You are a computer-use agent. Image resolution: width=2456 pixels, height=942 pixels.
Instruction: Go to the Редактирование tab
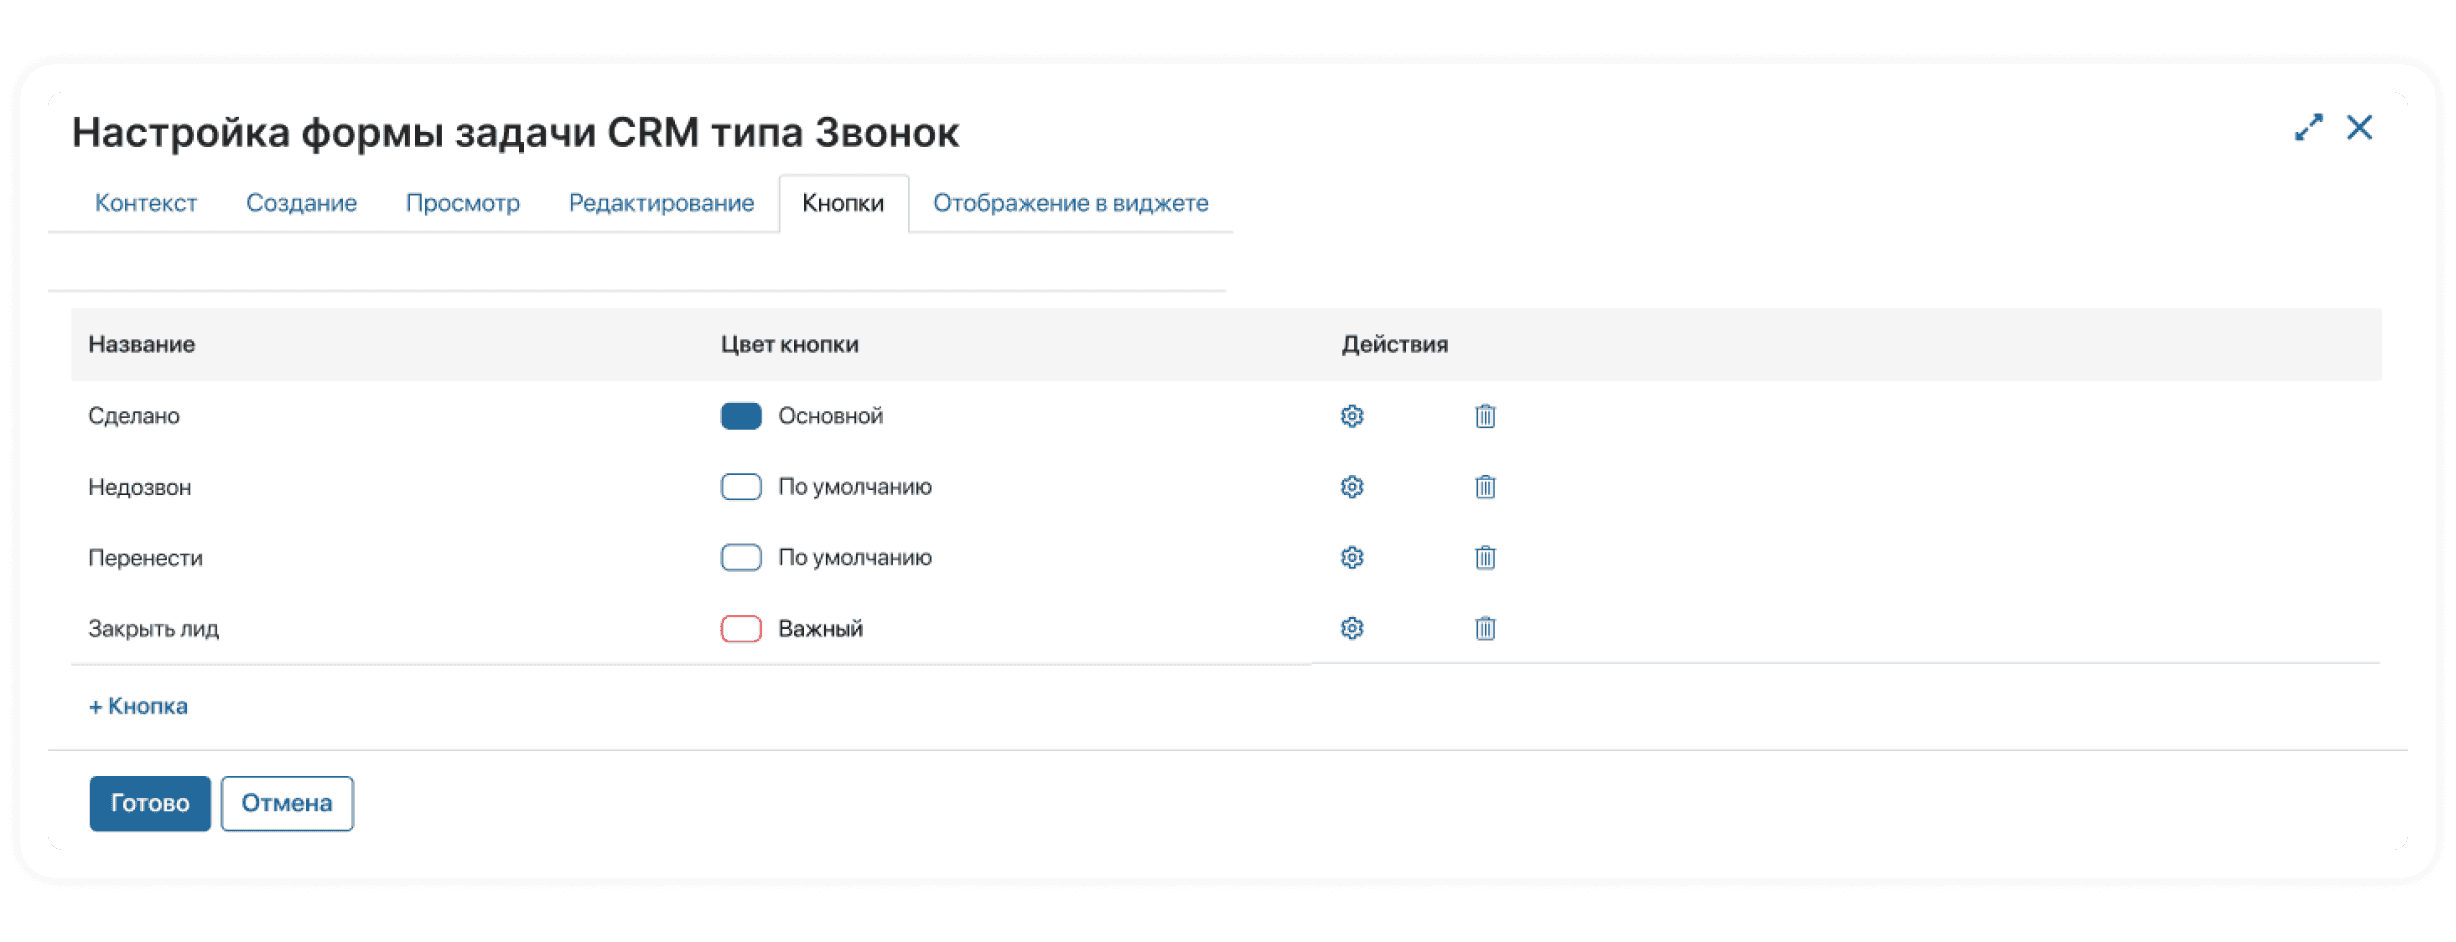click(661, 203)
